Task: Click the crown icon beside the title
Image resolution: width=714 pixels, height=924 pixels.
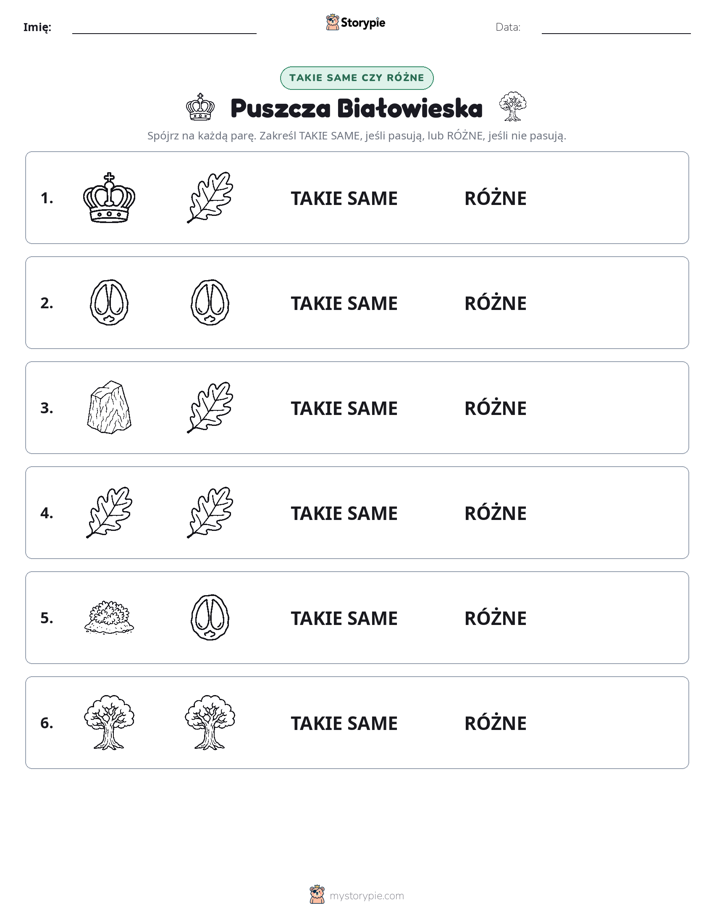Action: pos(200,107)
